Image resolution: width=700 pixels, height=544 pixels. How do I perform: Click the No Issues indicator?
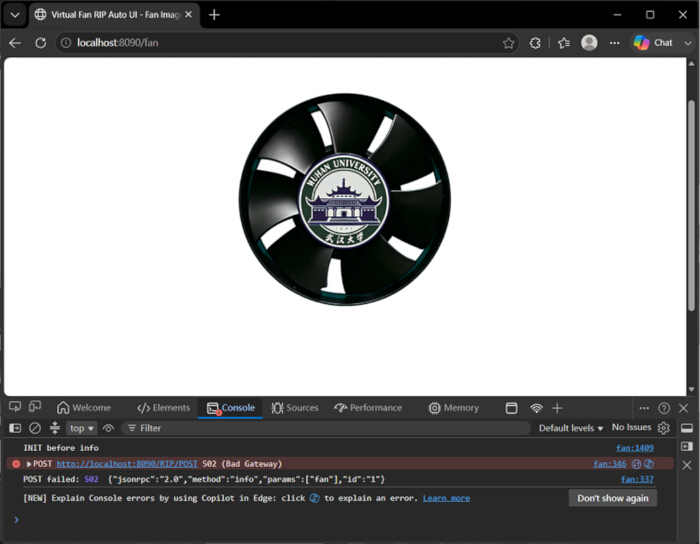pyautogui.click(x=631, y=428)
